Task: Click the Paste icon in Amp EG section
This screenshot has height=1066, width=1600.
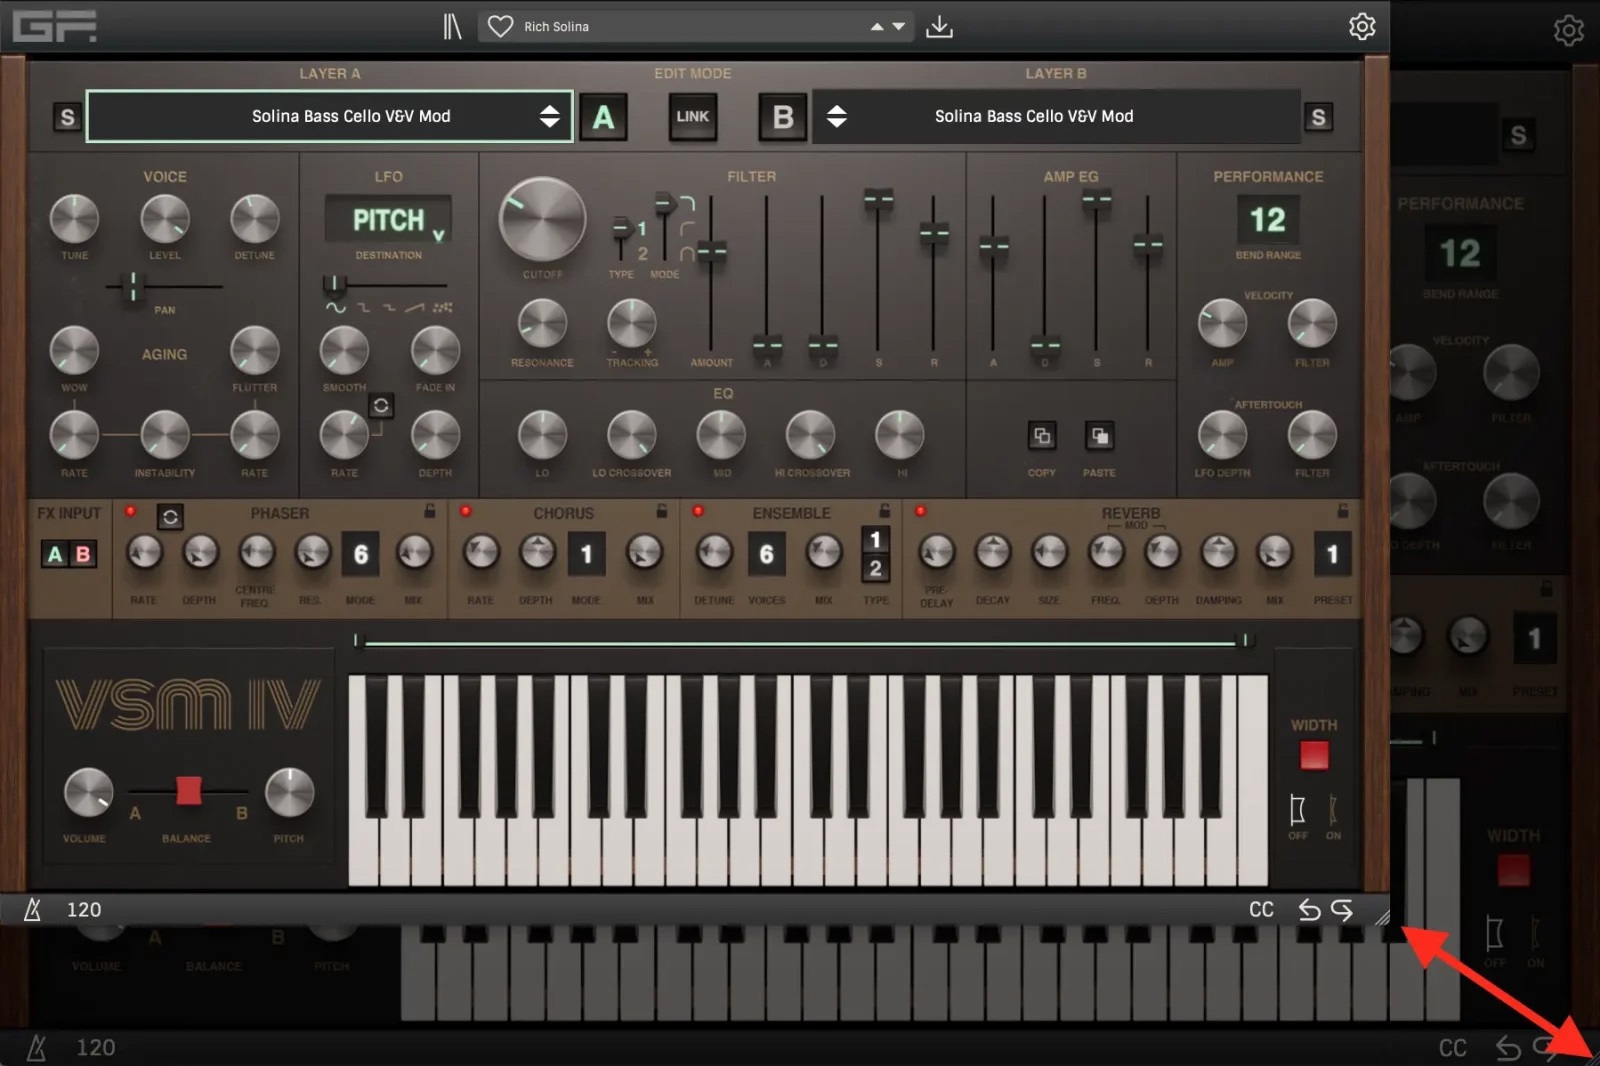Action: (x=1100, y=436)
